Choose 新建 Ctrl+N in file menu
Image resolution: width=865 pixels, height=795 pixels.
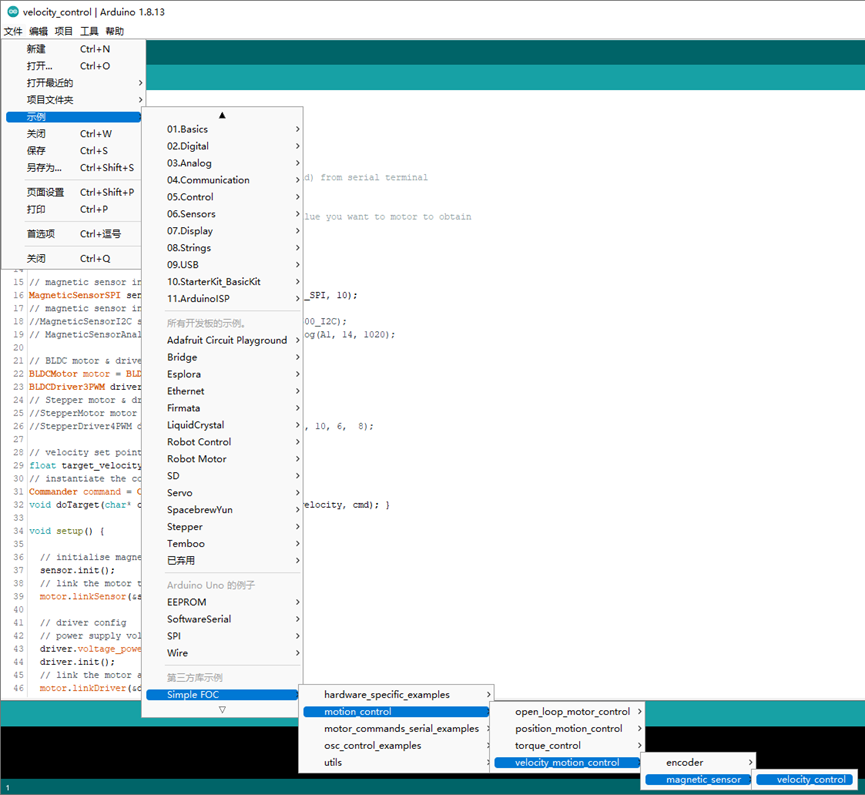coord(73,49)
